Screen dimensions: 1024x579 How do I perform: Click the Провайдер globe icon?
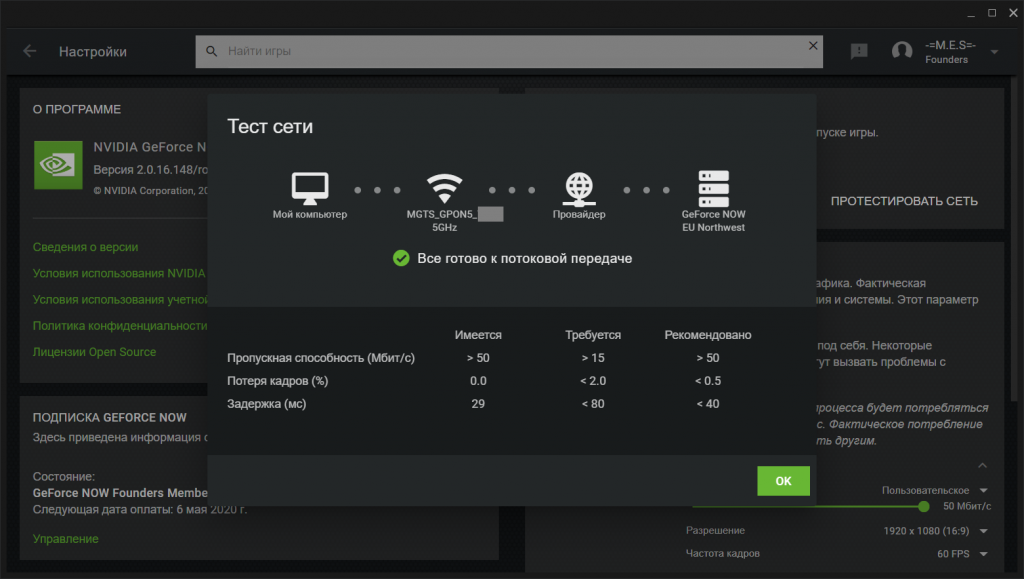click(x=579, y=187)
